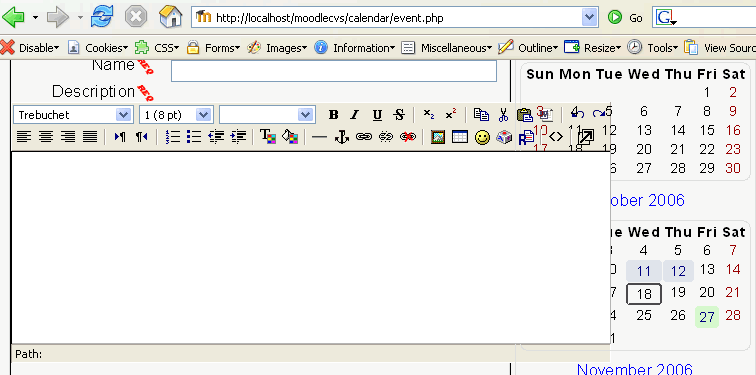Insert a table
Image resolution: width=756 pixels, height=375 pixels.
click(x=460, y=137)
